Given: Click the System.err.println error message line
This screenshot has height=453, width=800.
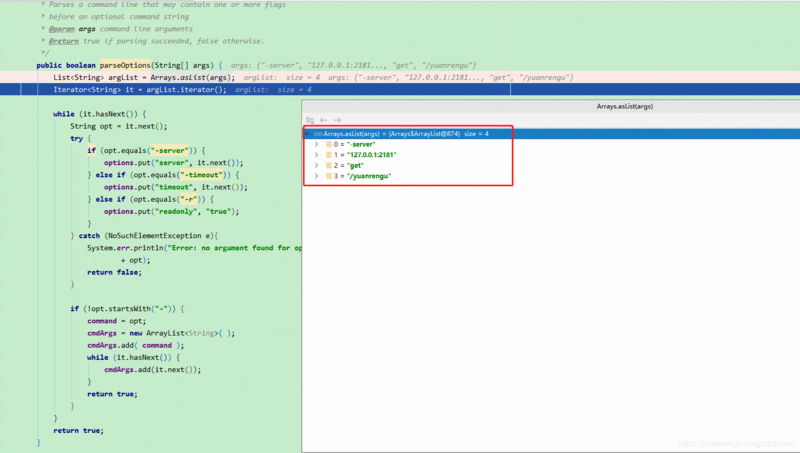Looking at the screenshot, I should pyautogui.click(x=194, y=248).
